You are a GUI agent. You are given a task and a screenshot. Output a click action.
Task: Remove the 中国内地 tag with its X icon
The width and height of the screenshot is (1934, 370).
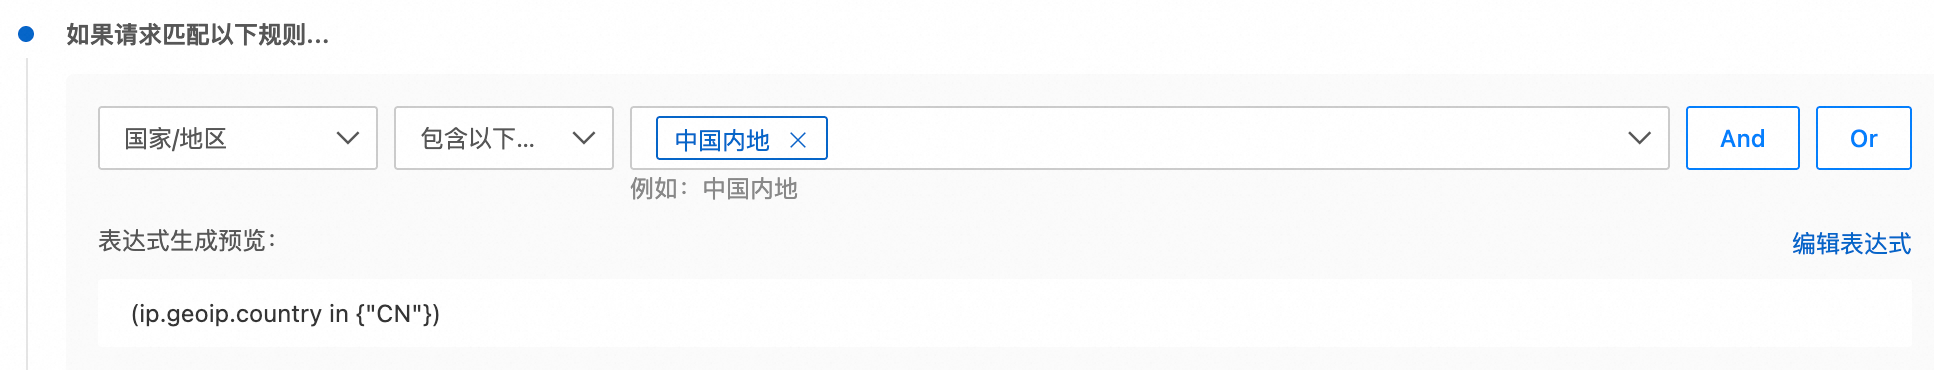pos(798,140)
